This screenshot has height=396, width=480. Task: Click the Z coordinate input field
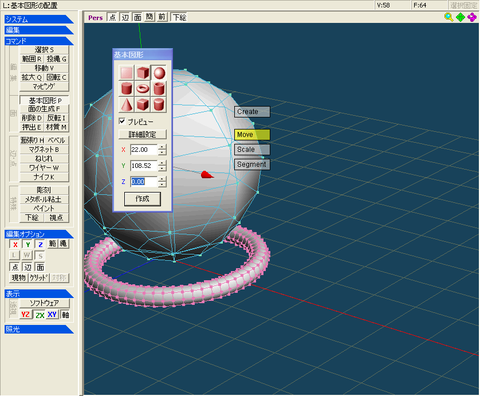pyautogui.click(x=144, y=182)
